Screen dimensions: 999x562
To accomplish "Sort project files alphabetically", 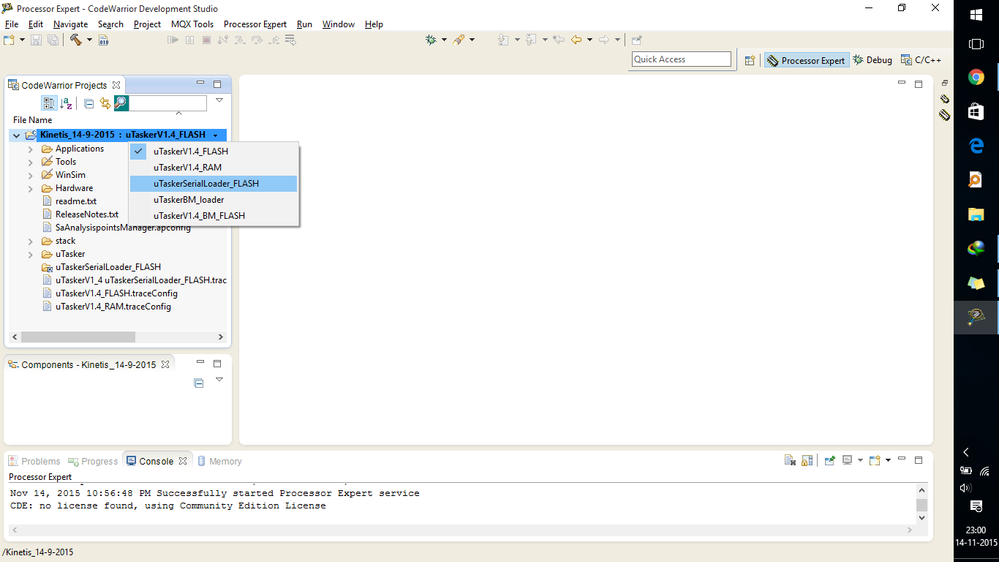I will point(66,103).
